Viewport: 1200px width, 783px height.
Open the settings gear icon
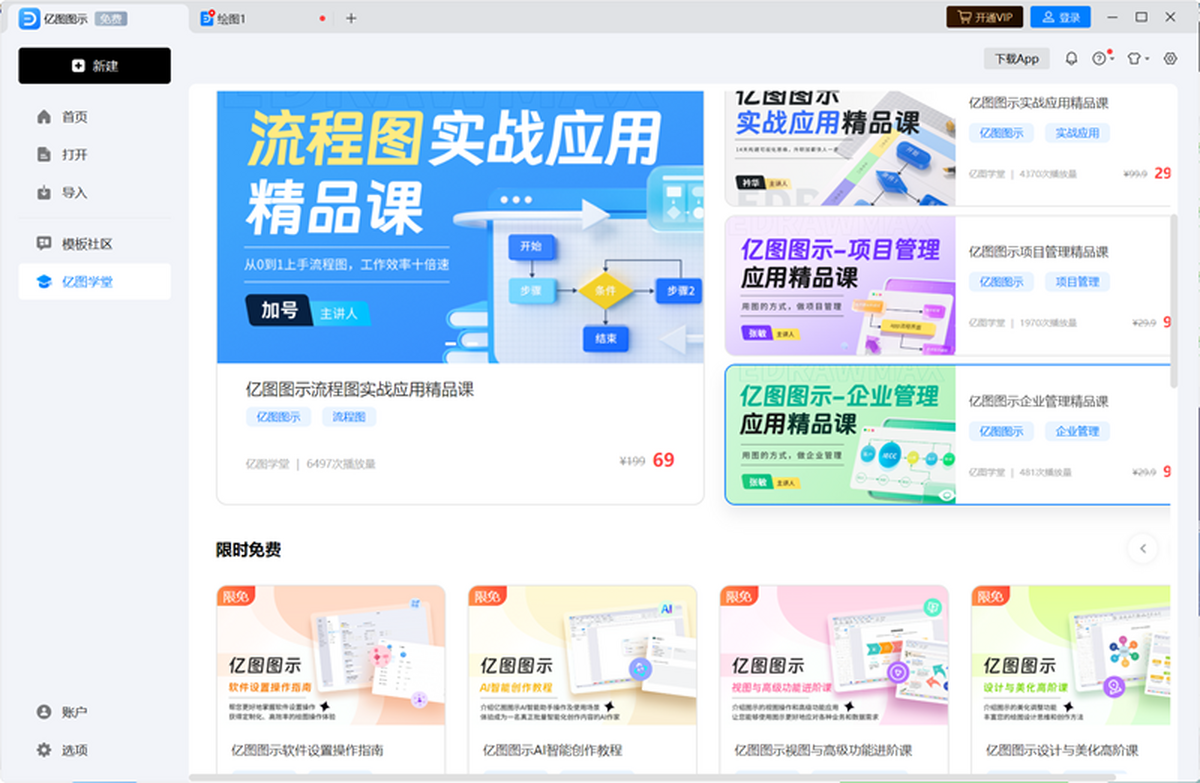point(1171,58)
